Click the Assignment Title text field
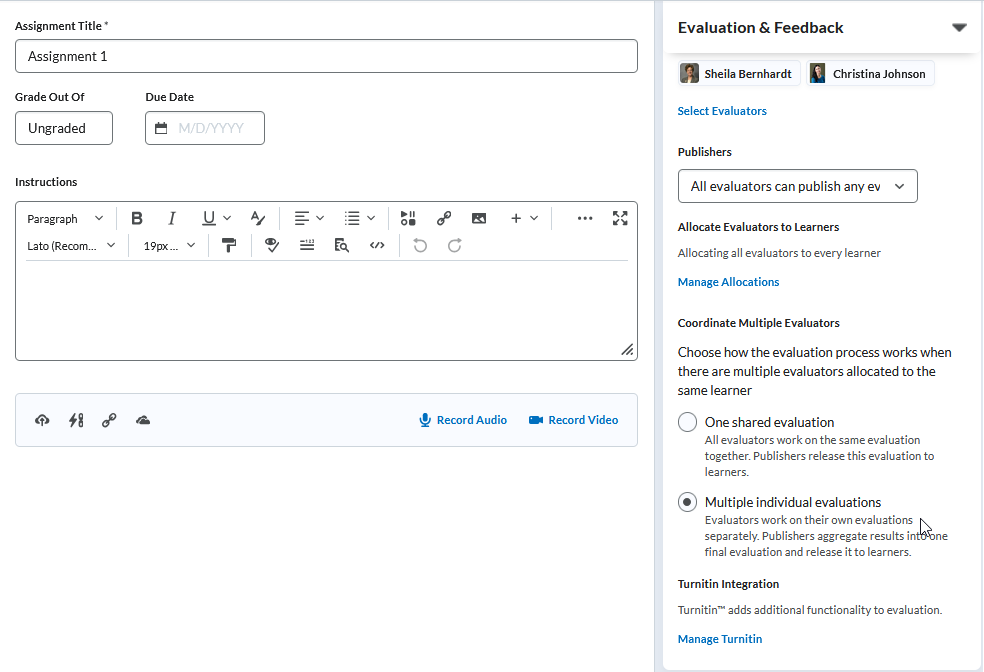This screenshot has width=984, height=672. [x=326, y=56]
